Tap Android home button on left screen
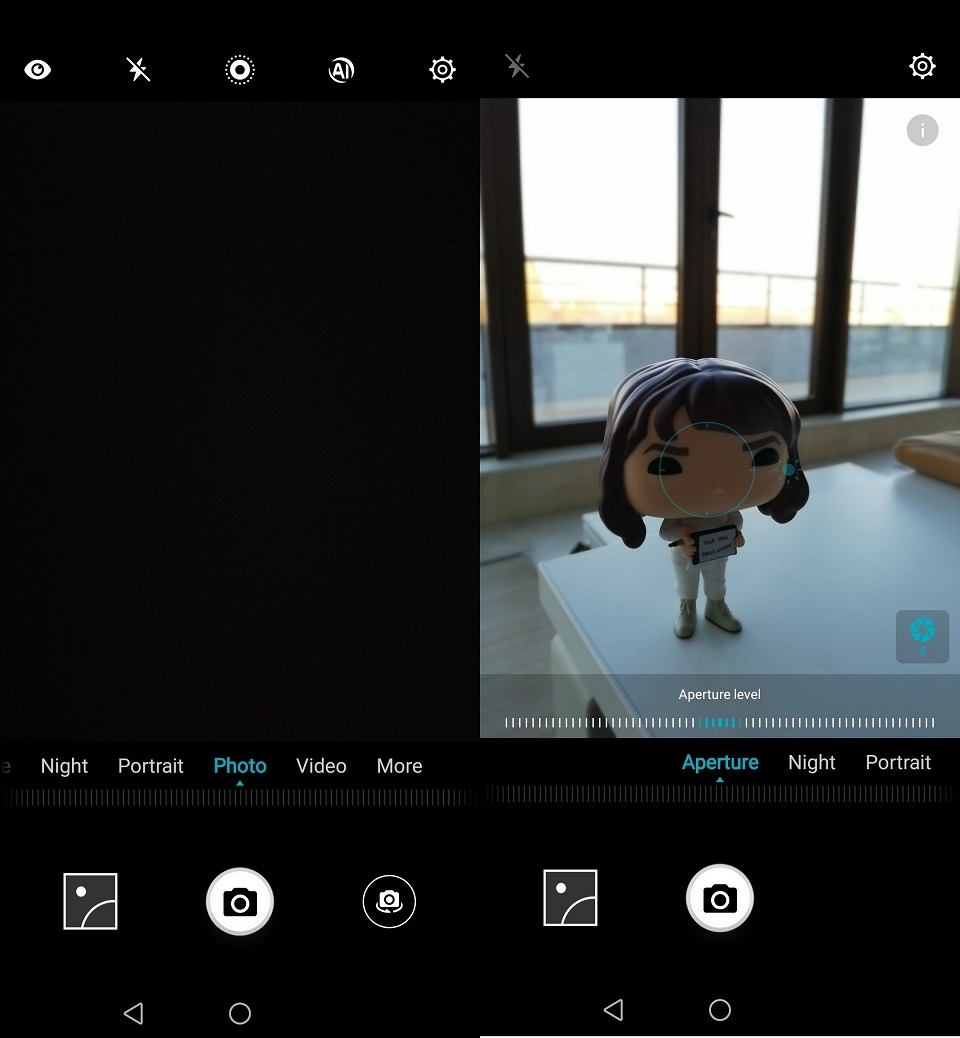 pos(240,1013)
